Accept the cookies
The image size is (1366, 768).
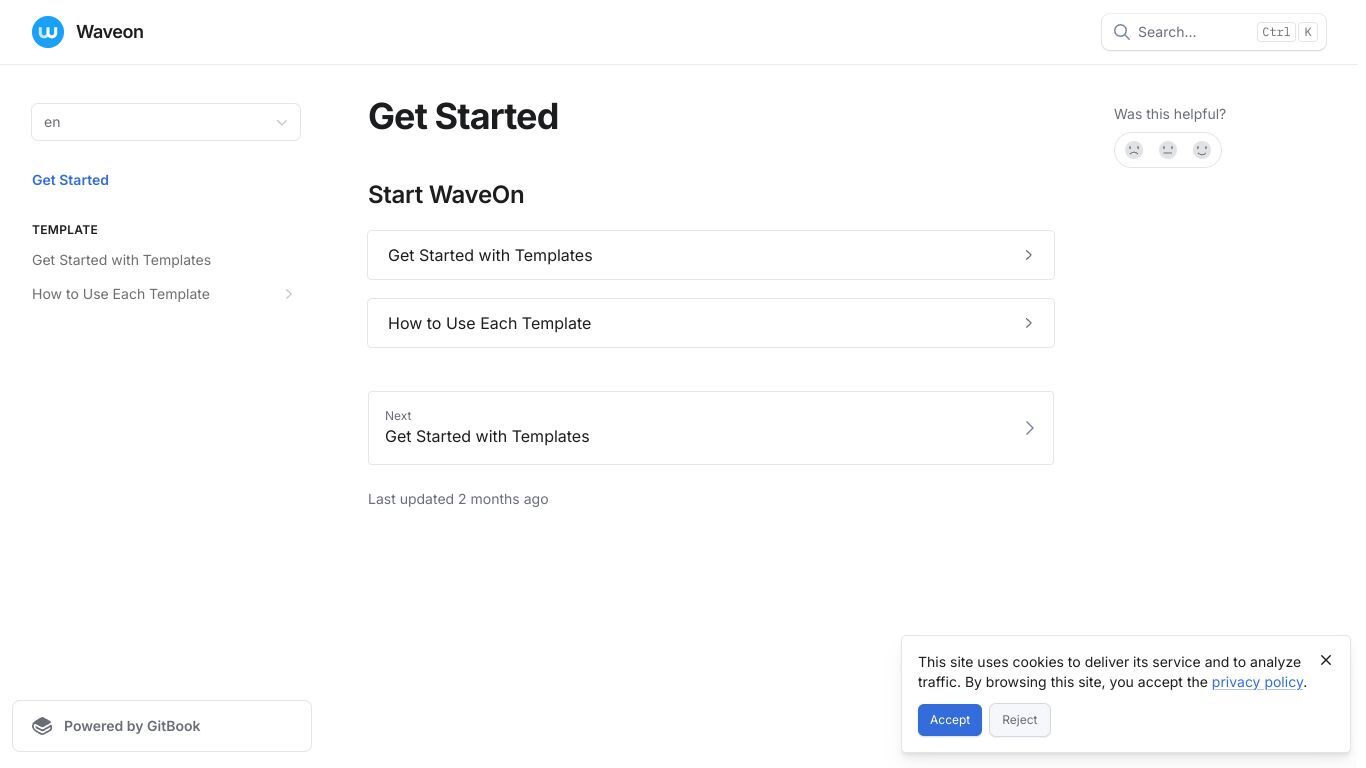pyautogui.click(x=950, y=720)
